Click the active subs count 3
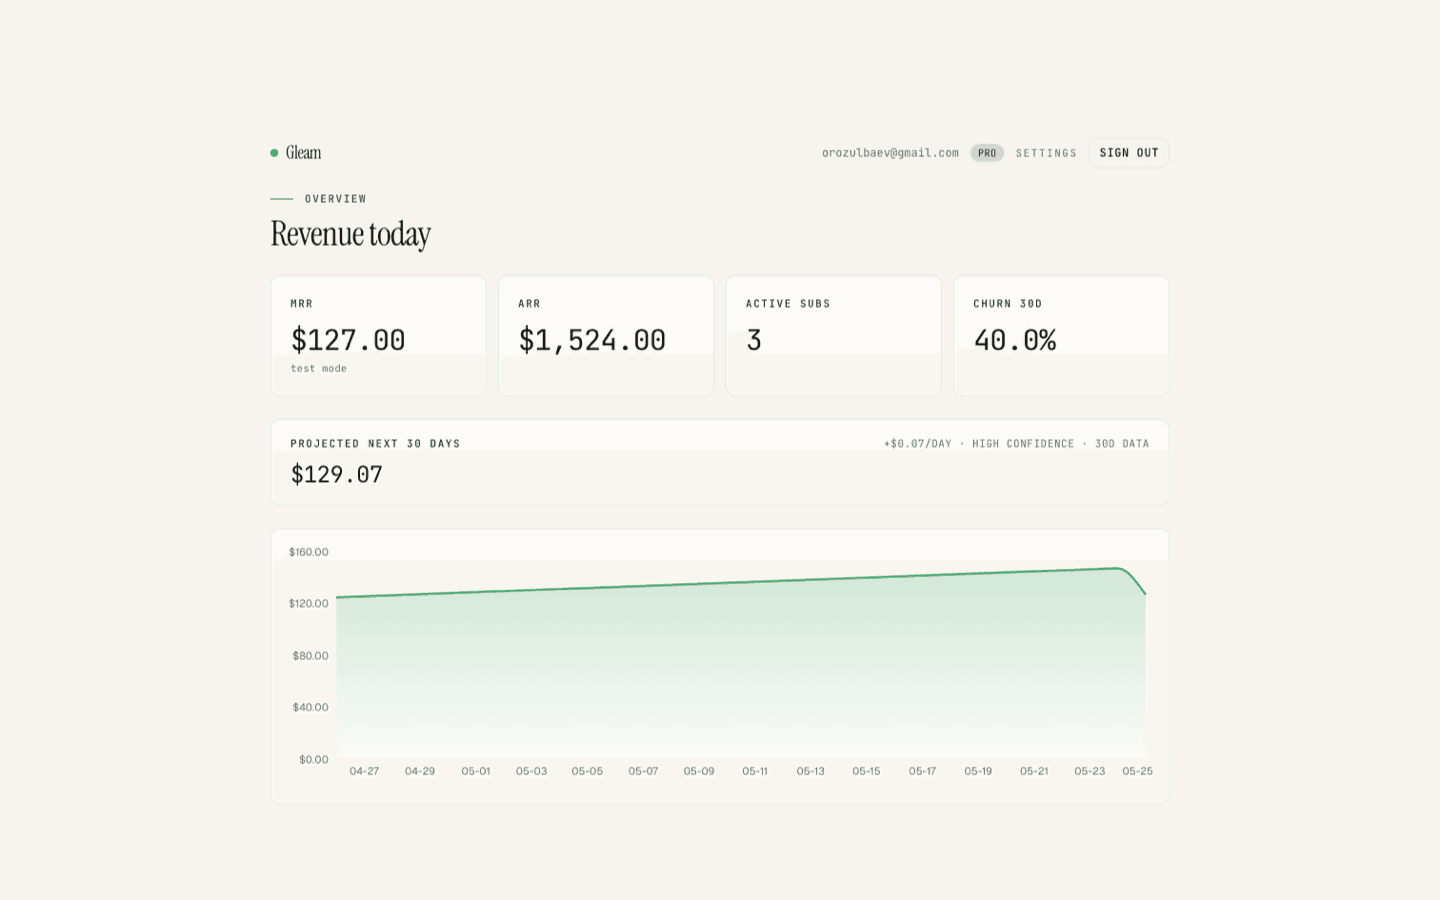 click(x=754, y=340)
